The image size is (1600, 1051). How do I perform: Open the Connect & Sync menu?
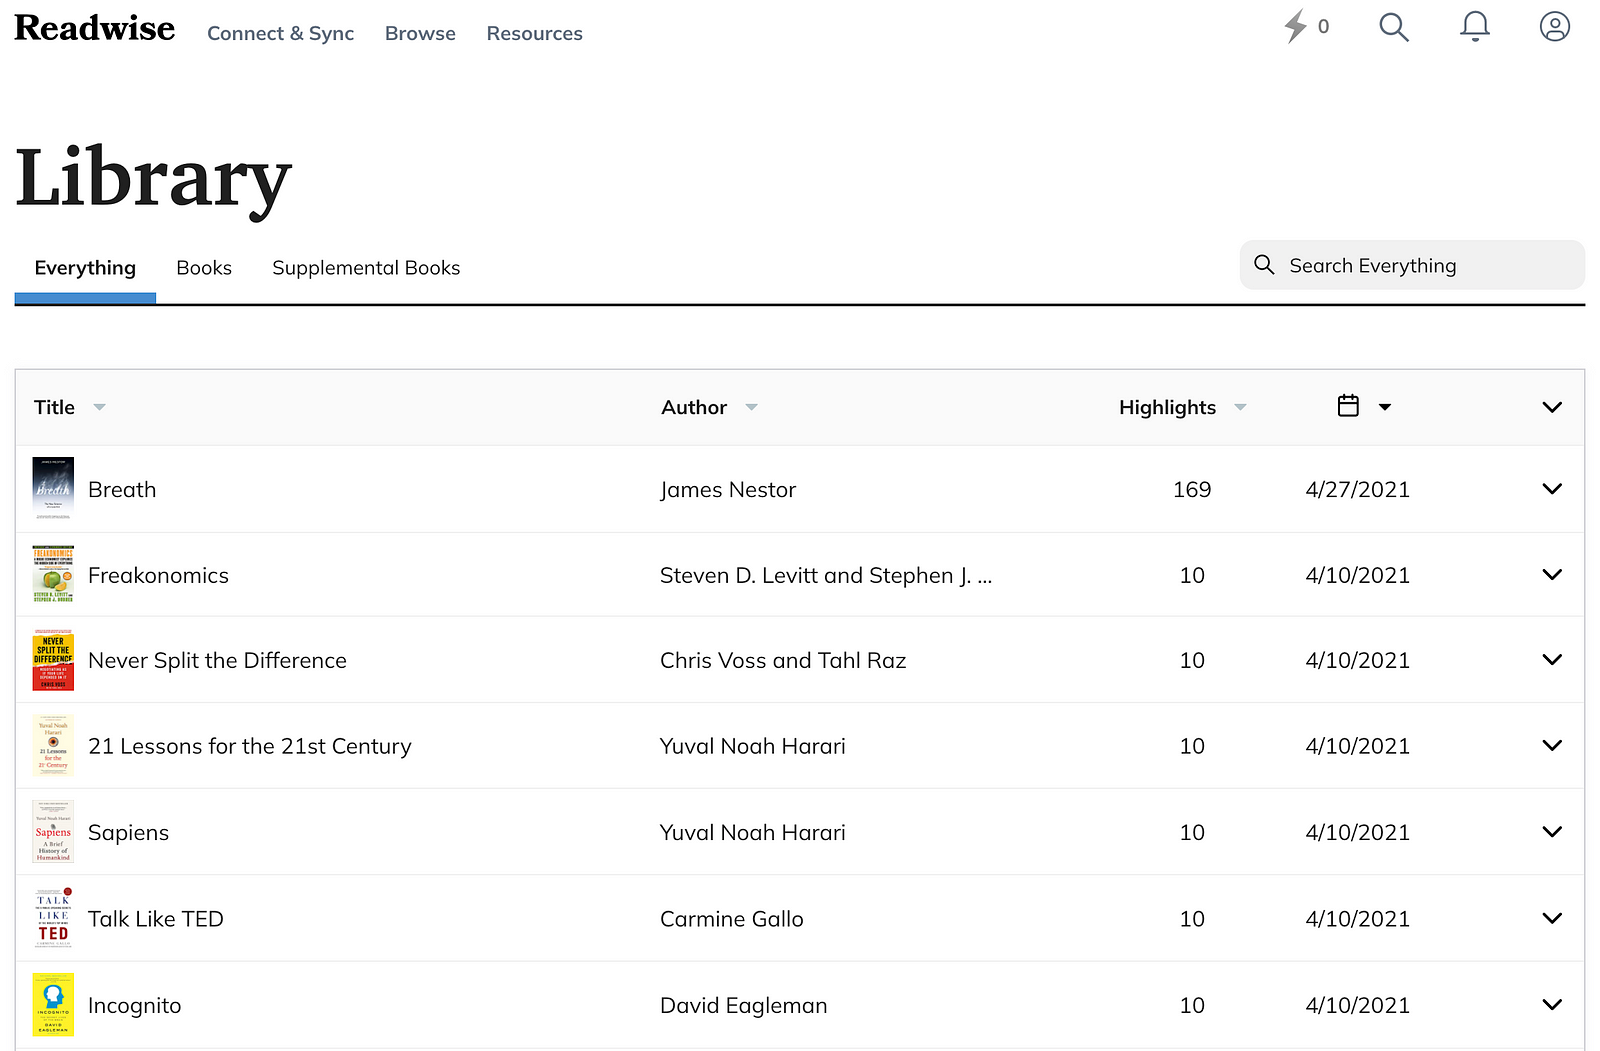coord(280,34)
